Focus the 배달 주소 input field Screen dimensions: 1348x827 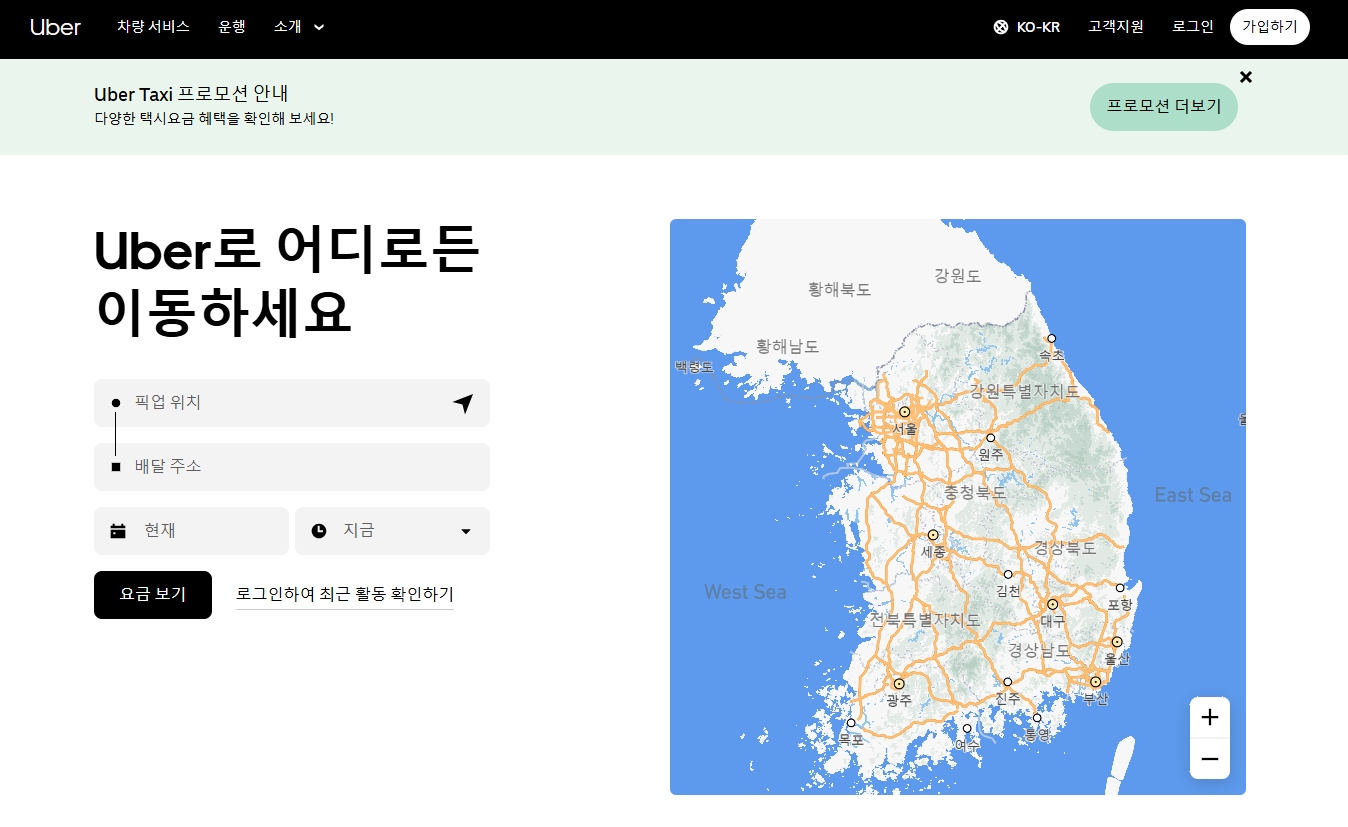[292, 467]
